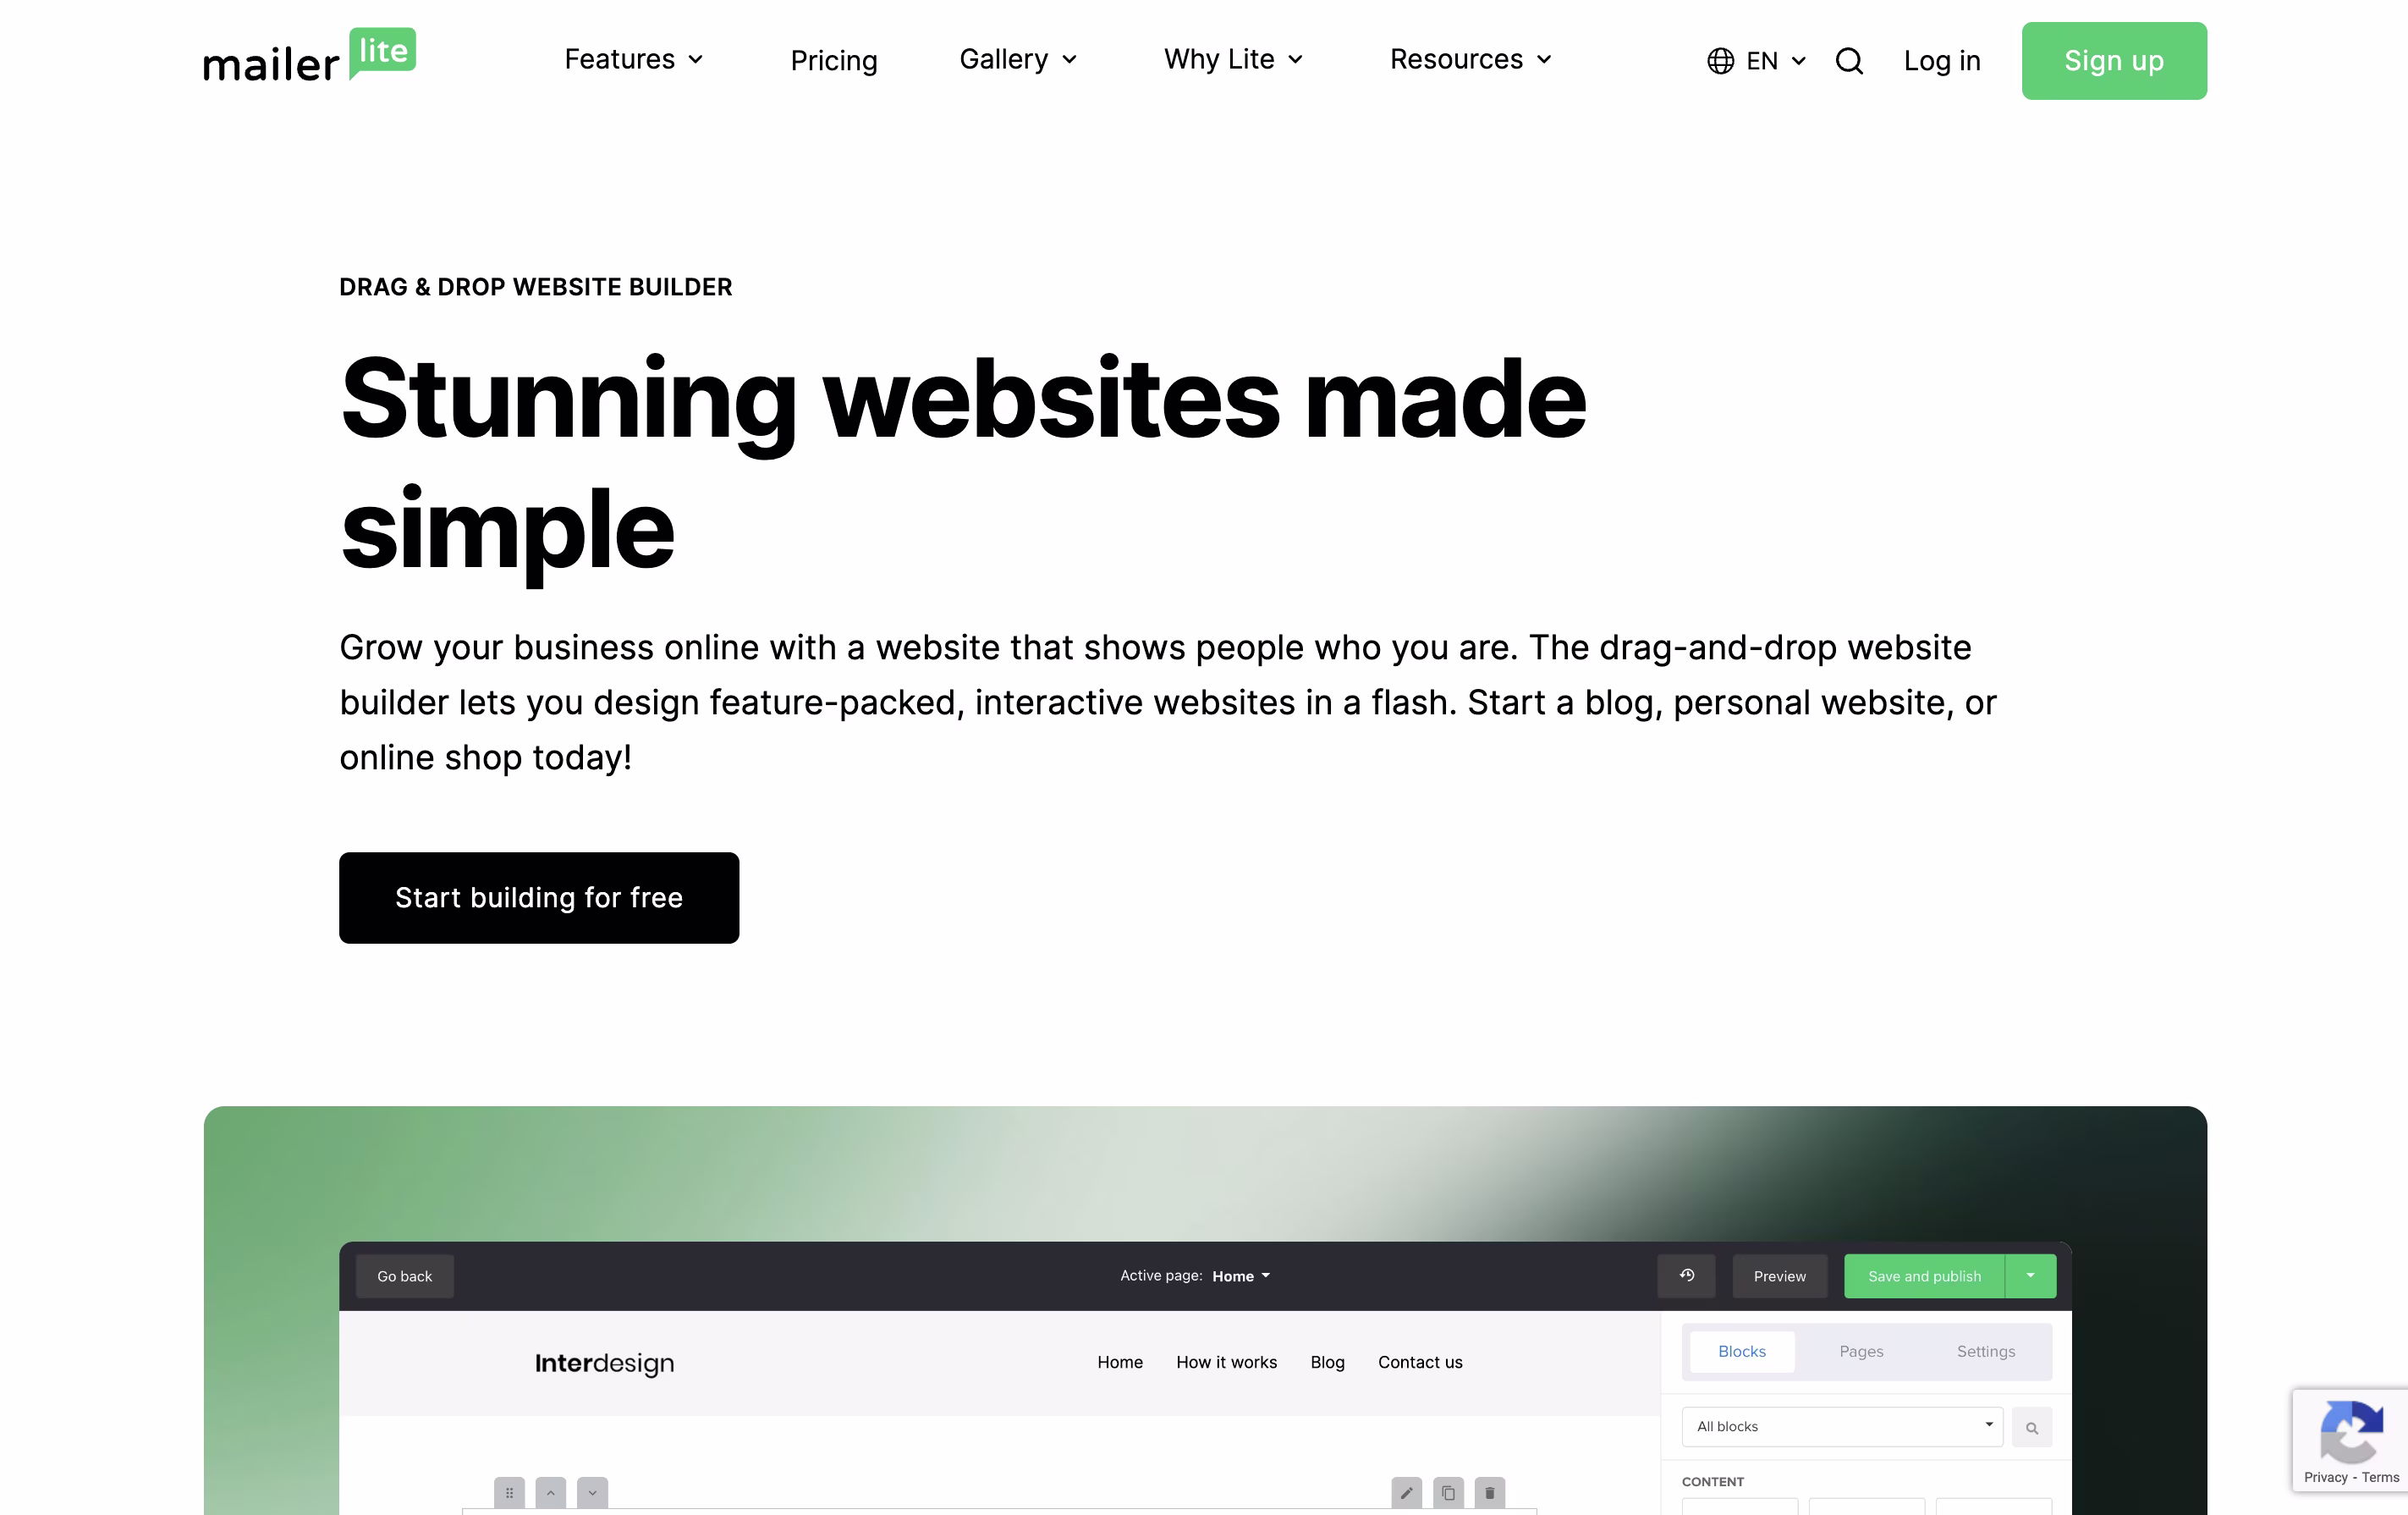2408x1515 pixels.
Task: Click the block search magnifier in the sidebar
Action: [2032, 1427]
